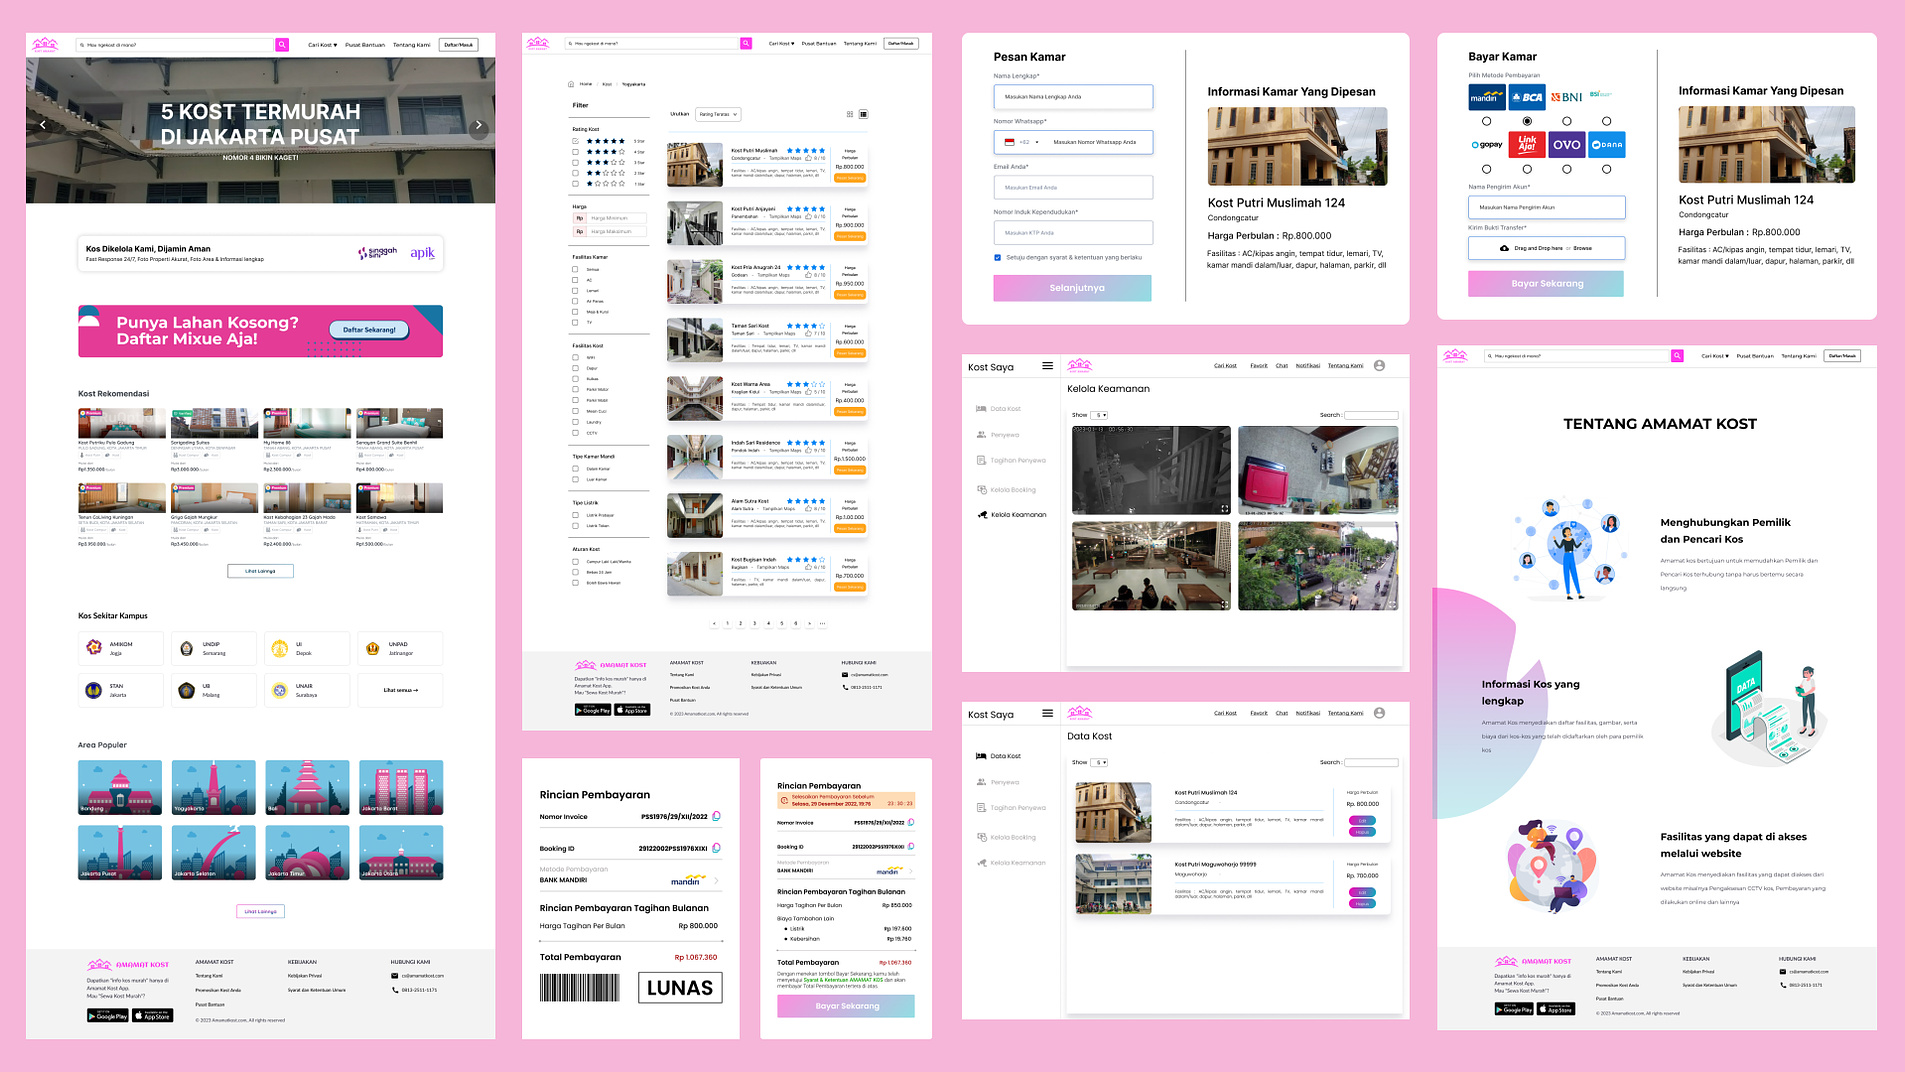Click the Harga Minimum input field
The image size is (1905, 1072).
pos(616,218)
